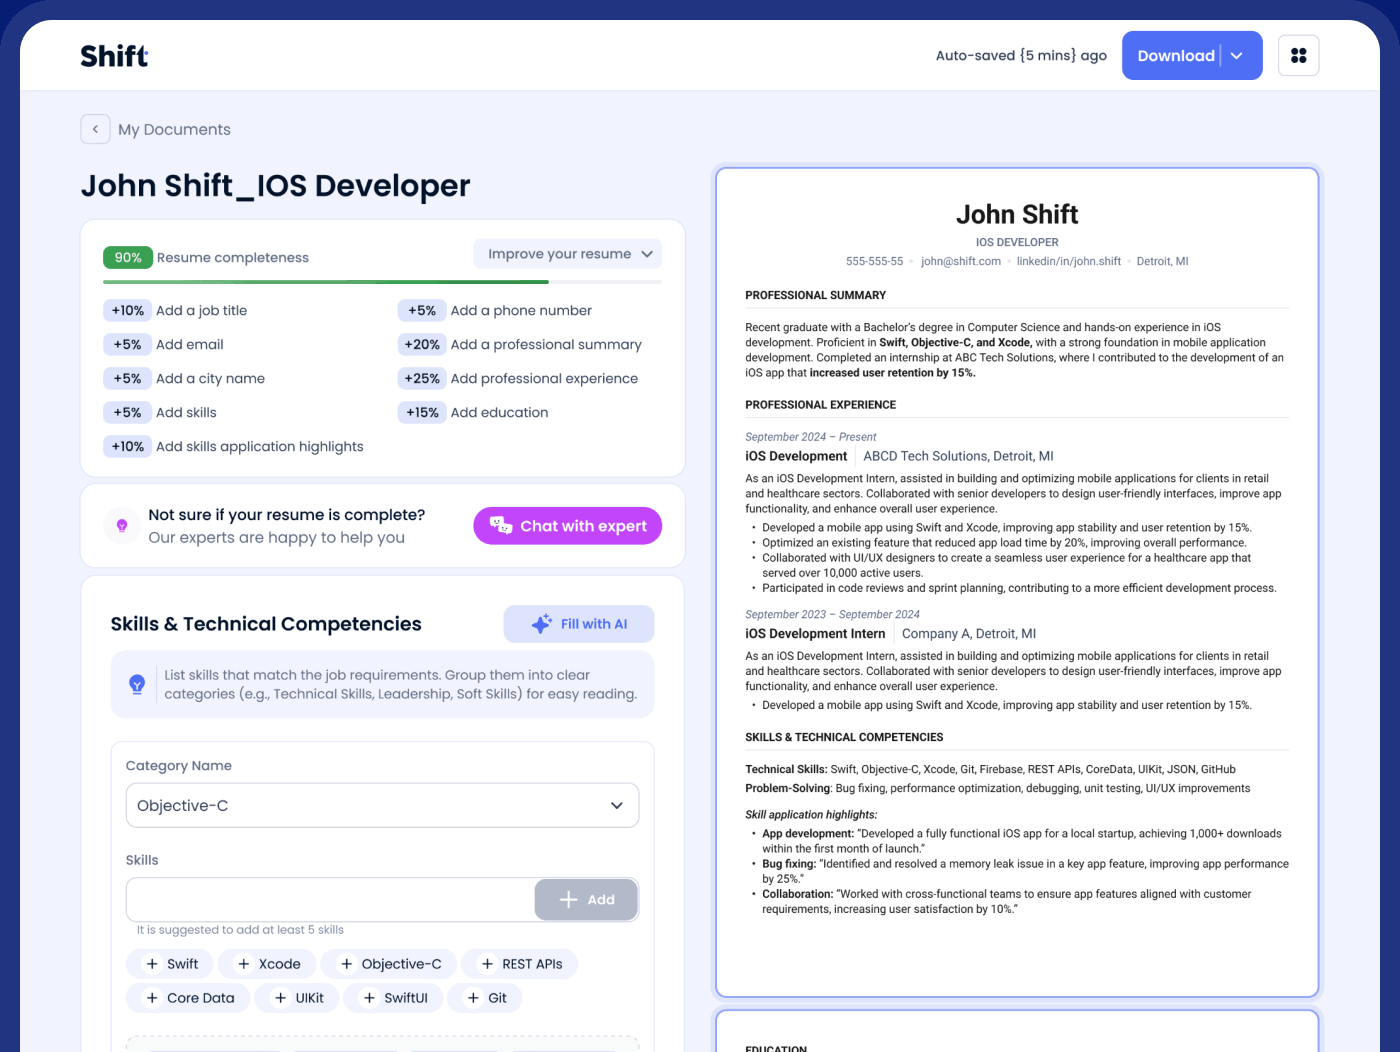
Task: Click the resume preview page thumbnail
Action: (x=1017, y=582)
